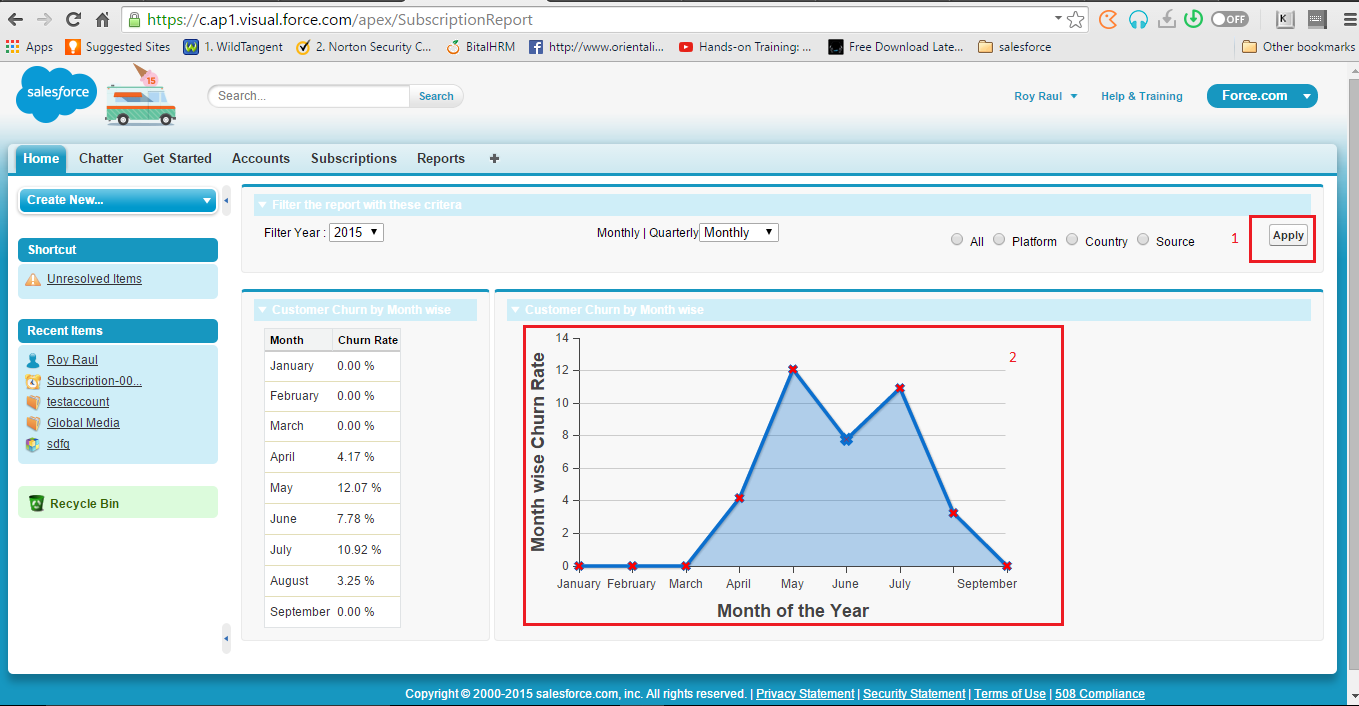Select the Country radio button

click(1072, 240)
